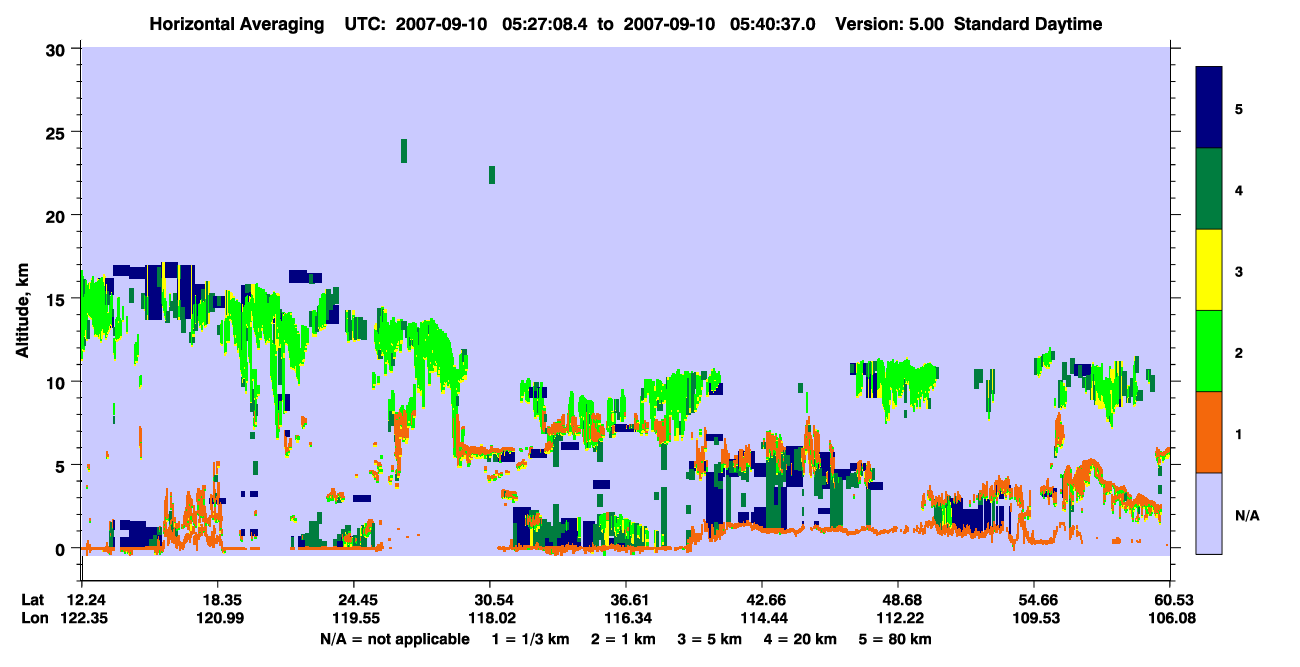Click latitude value 36.61
The width and height of the screenshot is (1300, 667).
click(626, 600)
